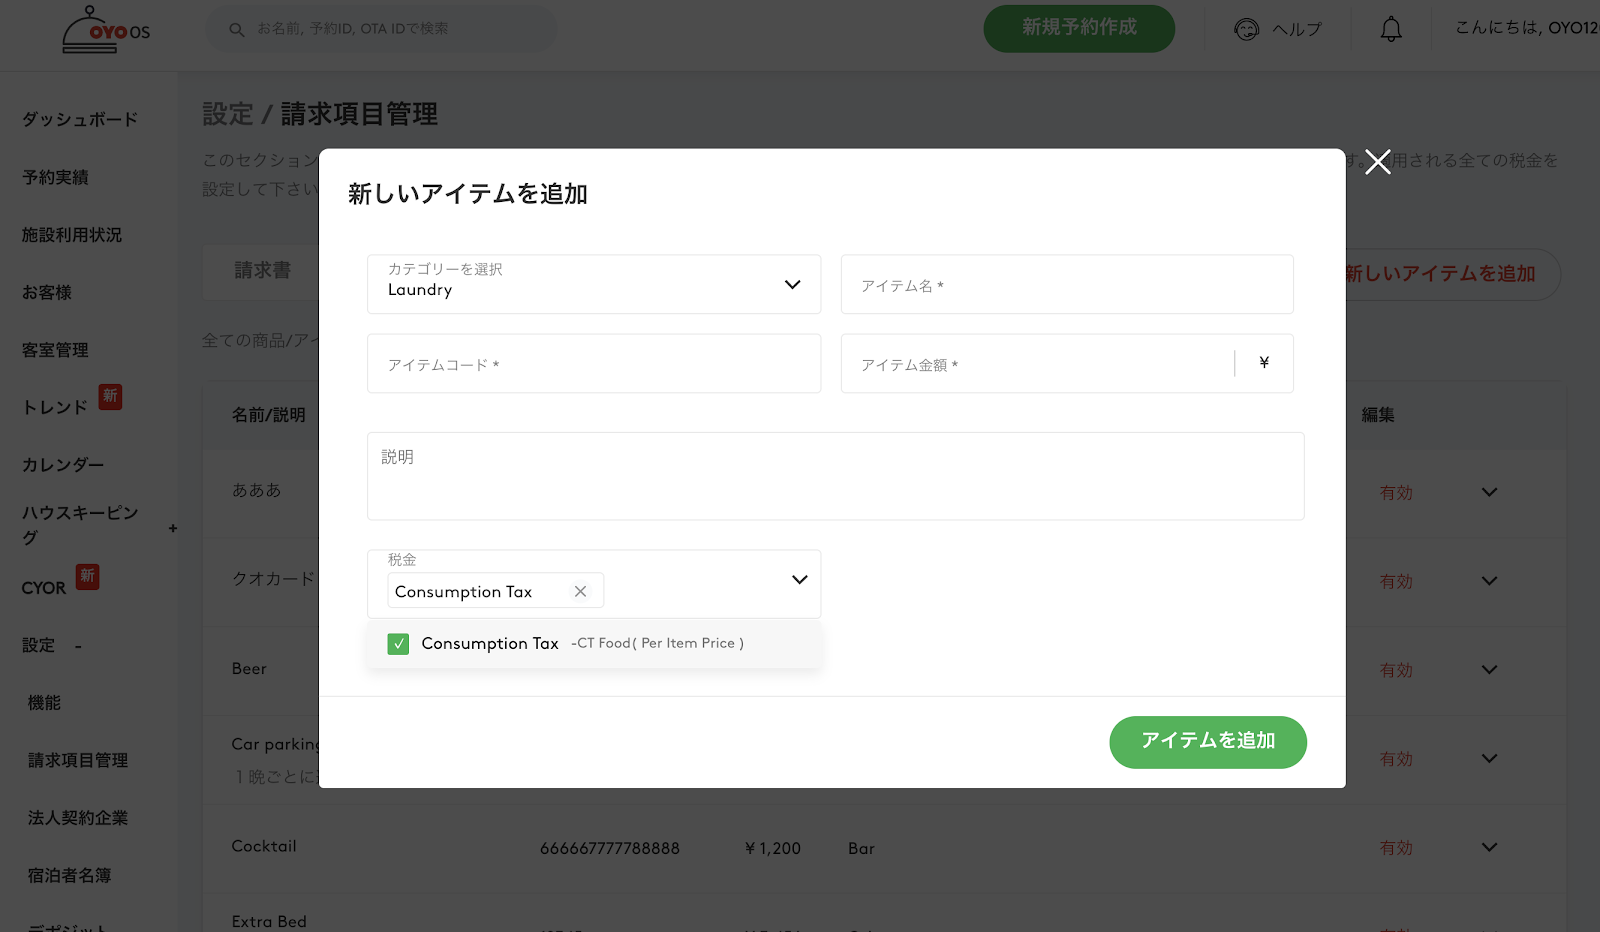1600x932 pixels.
Task: Click the help face icon
Action: pyautogui.click(x=1247, y=30)
